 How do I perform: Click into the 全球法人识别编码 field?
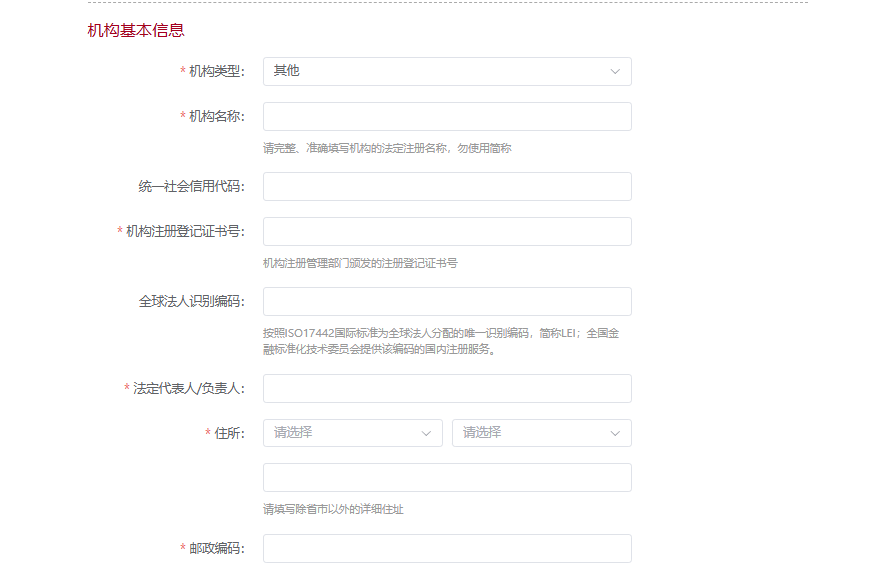[447, 301]
